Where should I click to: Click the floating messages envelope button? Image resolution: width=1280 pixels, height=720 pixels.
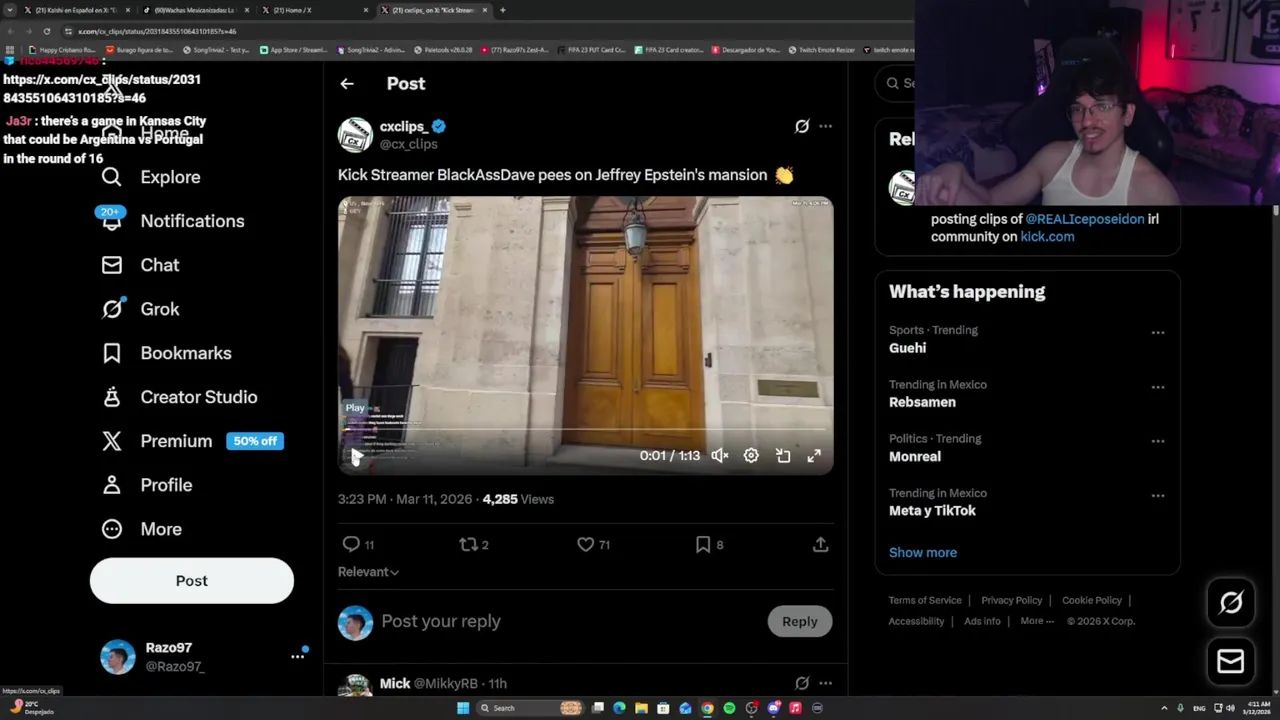coord(1231,661)
